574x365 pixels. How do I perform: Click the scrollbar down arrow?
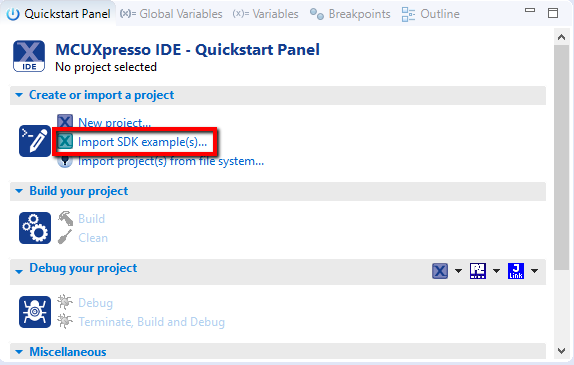[x=562, y=351]
